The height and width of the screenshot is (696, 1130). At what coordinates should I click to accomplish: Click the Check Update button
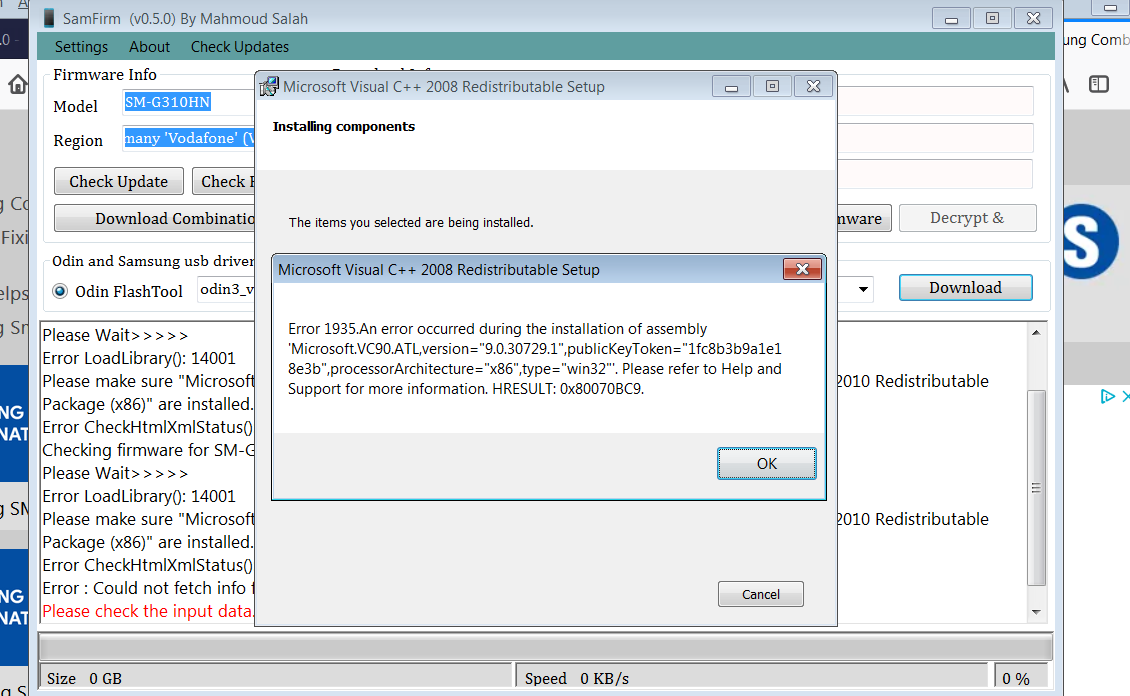pos(119,182)
